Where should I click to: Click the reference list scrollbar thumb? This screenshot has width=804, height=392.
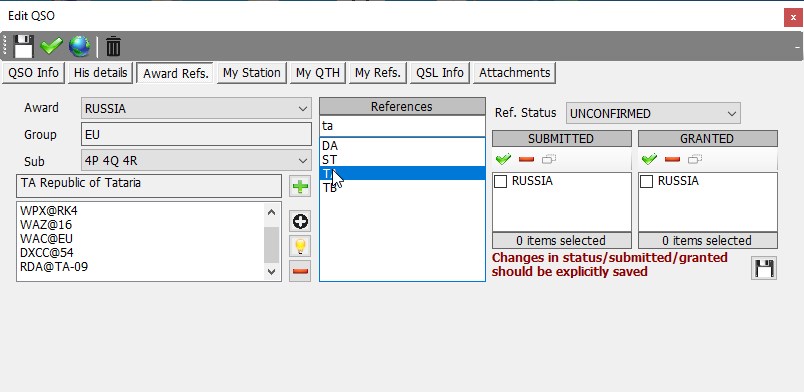tap(272, 245)
